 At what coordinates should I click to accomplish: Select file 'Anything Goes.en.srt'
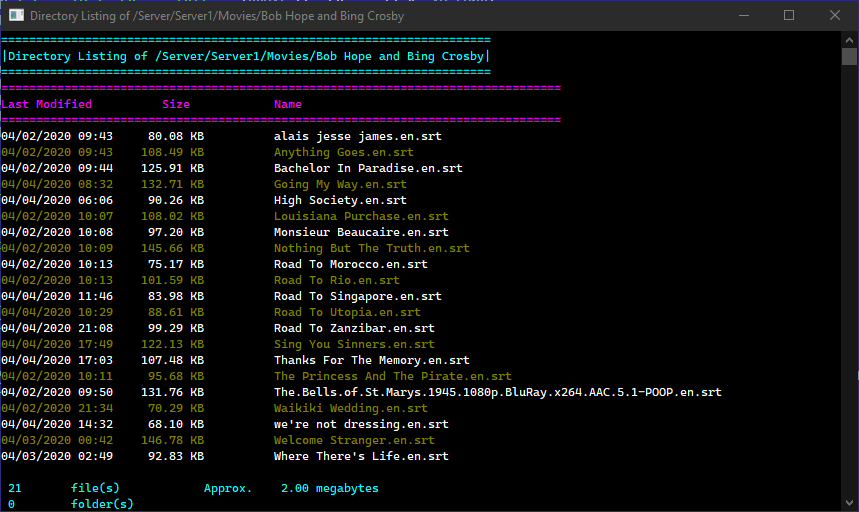[343, 152]
